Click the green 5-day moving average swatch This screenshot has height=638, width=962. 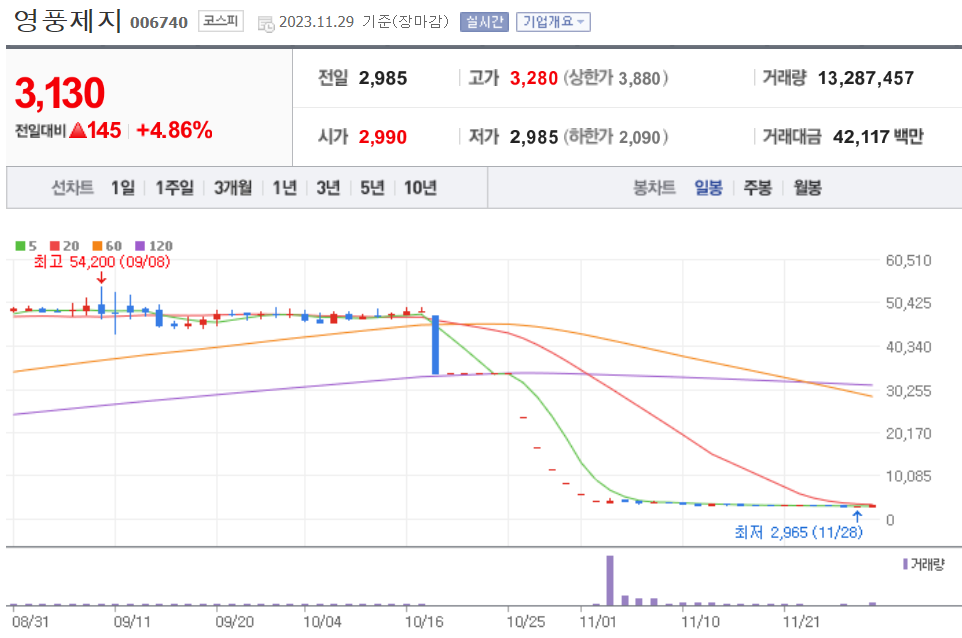[20, 246]
